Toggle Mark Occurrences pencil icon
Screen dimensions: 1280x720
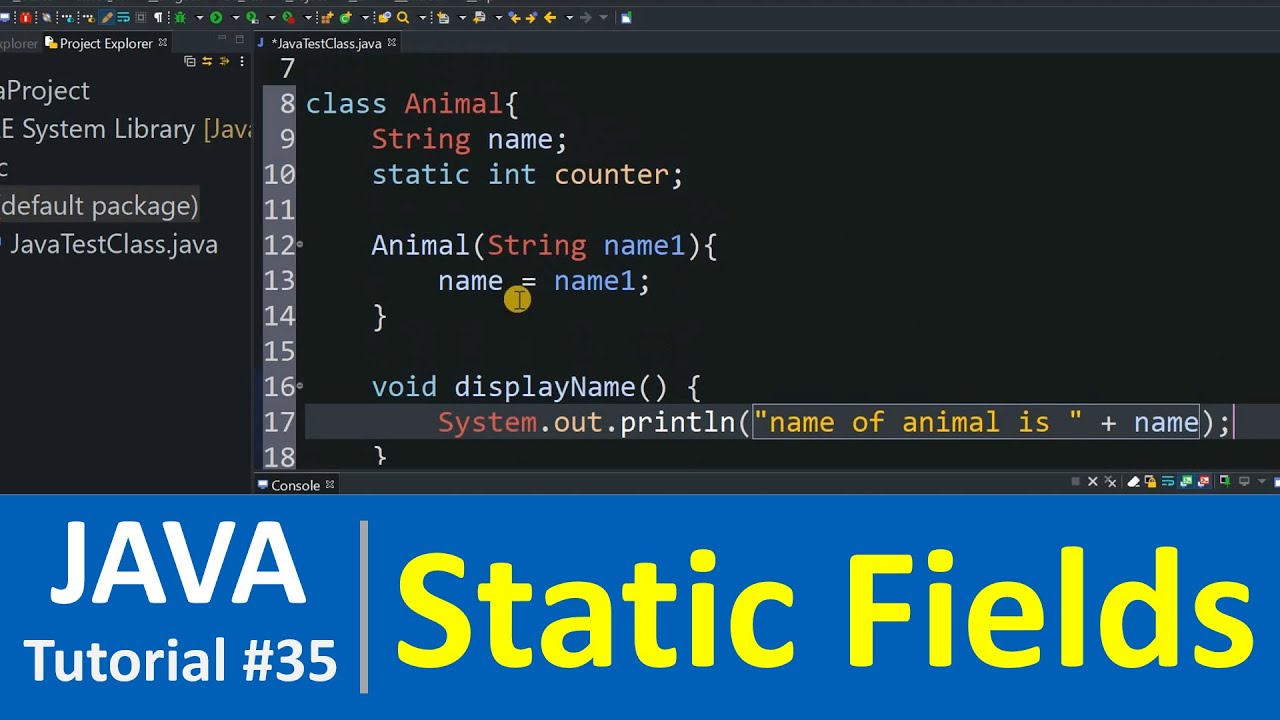pos(106,18)
